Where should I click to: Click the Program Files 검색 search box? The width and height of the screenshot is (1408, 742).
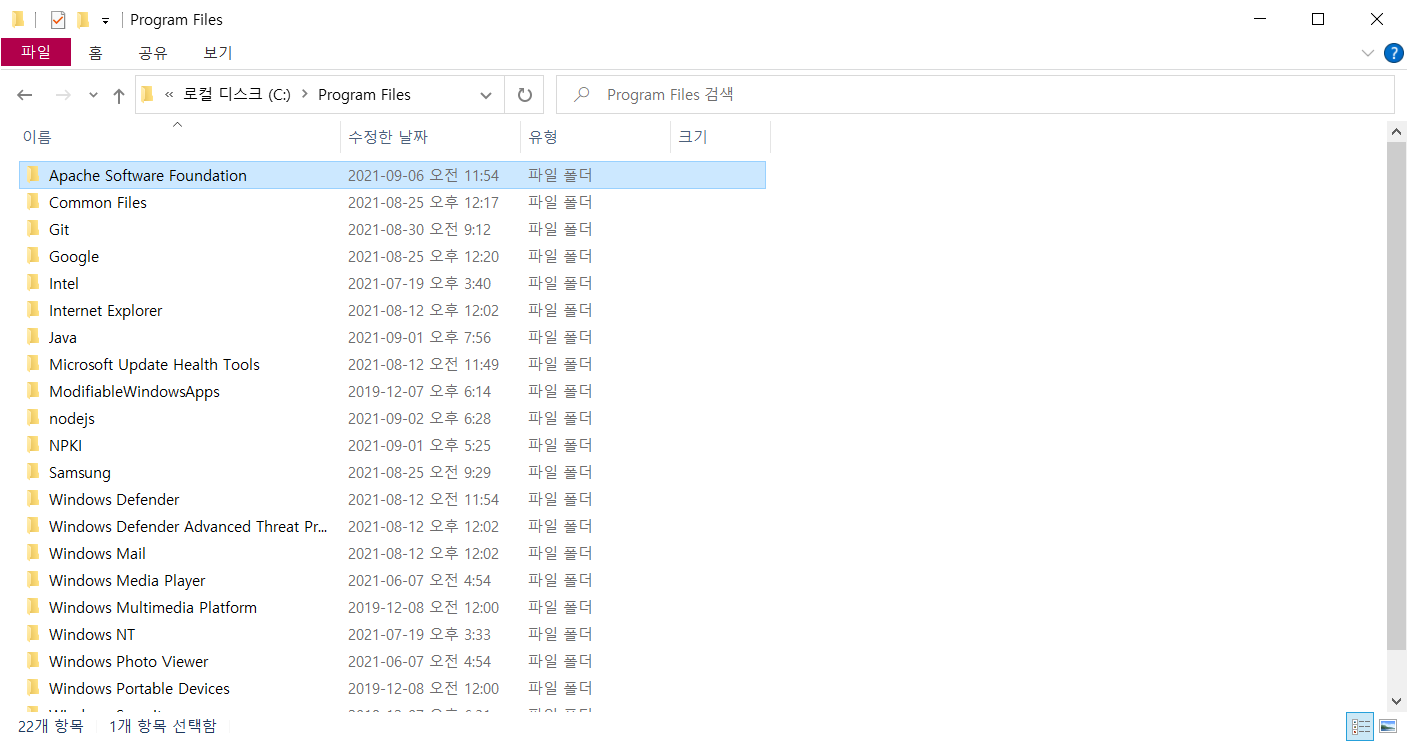[x=975, y=94]
